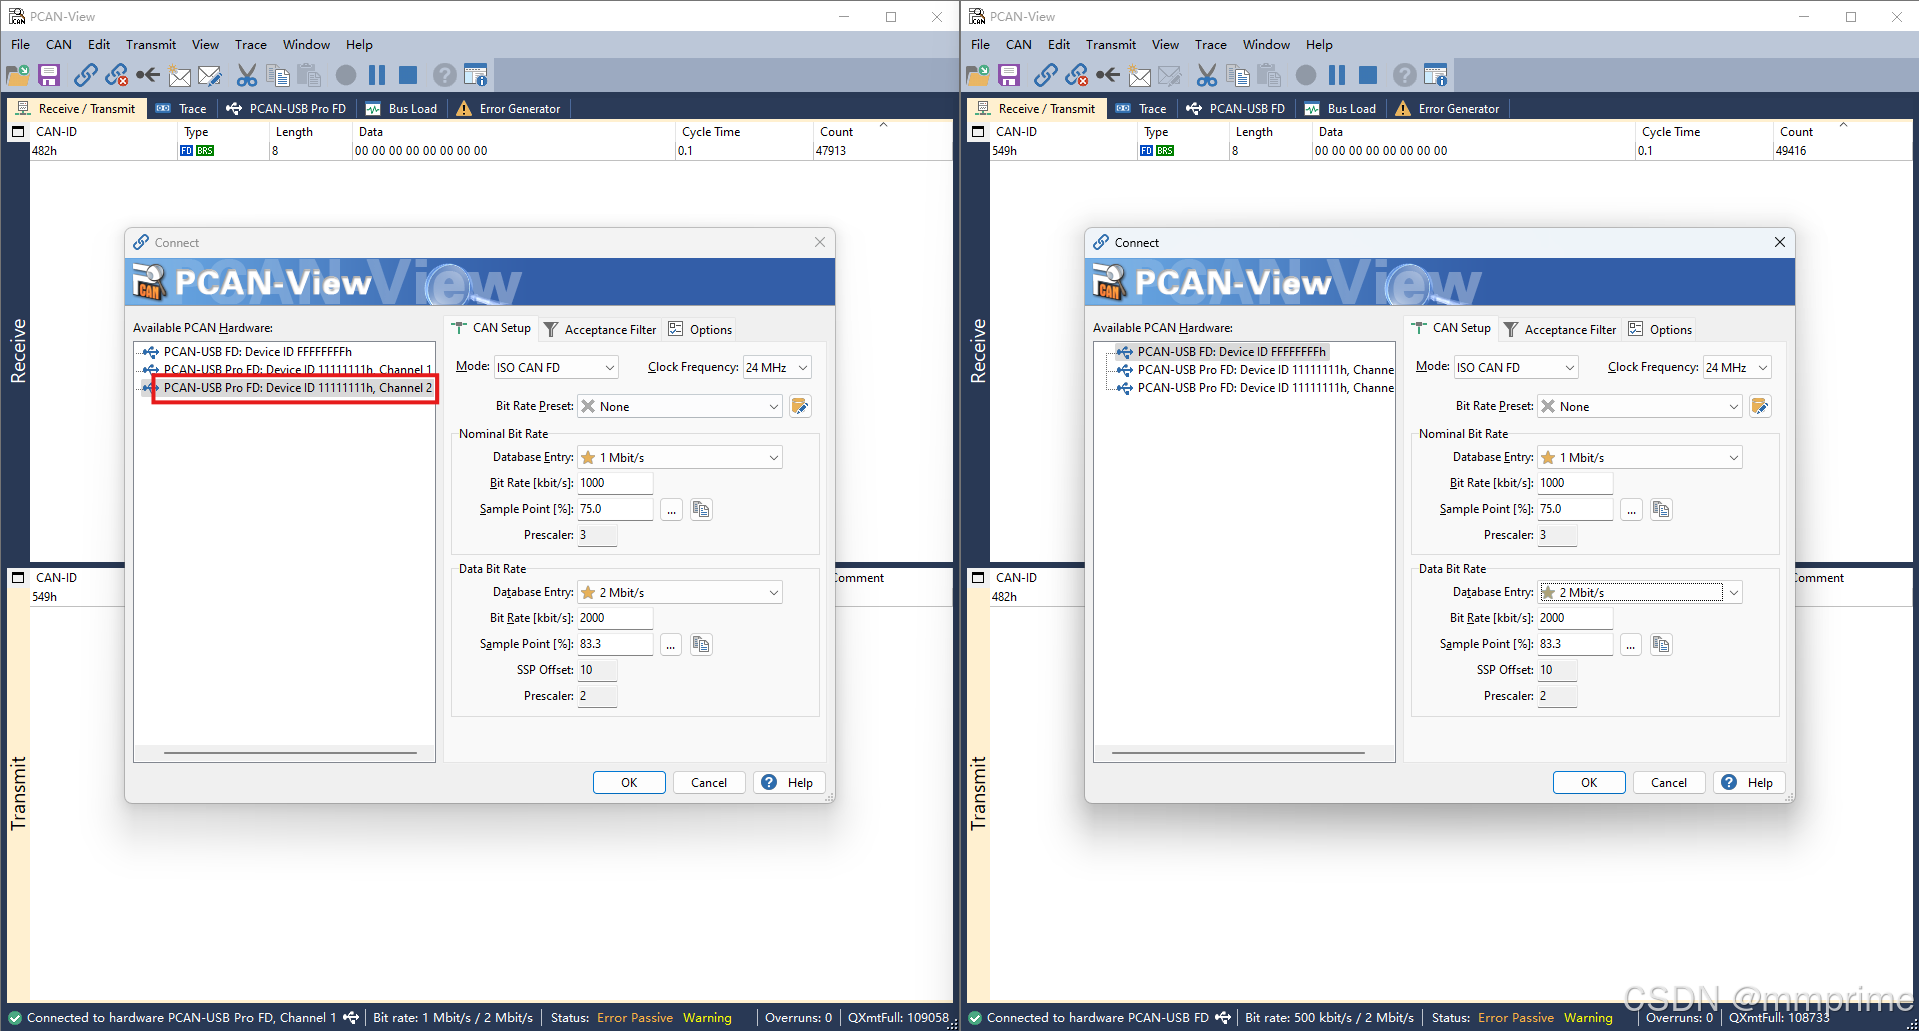
Task: Click the Cut scissors icon in right window
Action: [x=1207, y=75]
